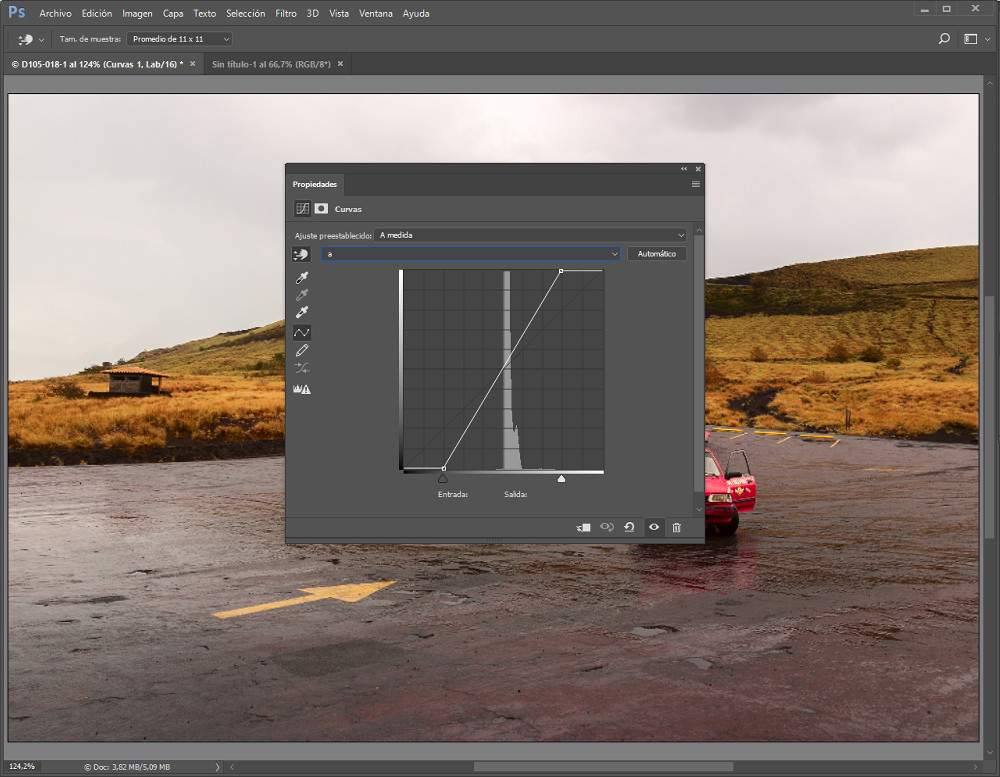The image size is (1000, 777).
Task: Delete the Curves adjustment layer with trash icon
Action: pyautogui.click(x=677, y=527)
